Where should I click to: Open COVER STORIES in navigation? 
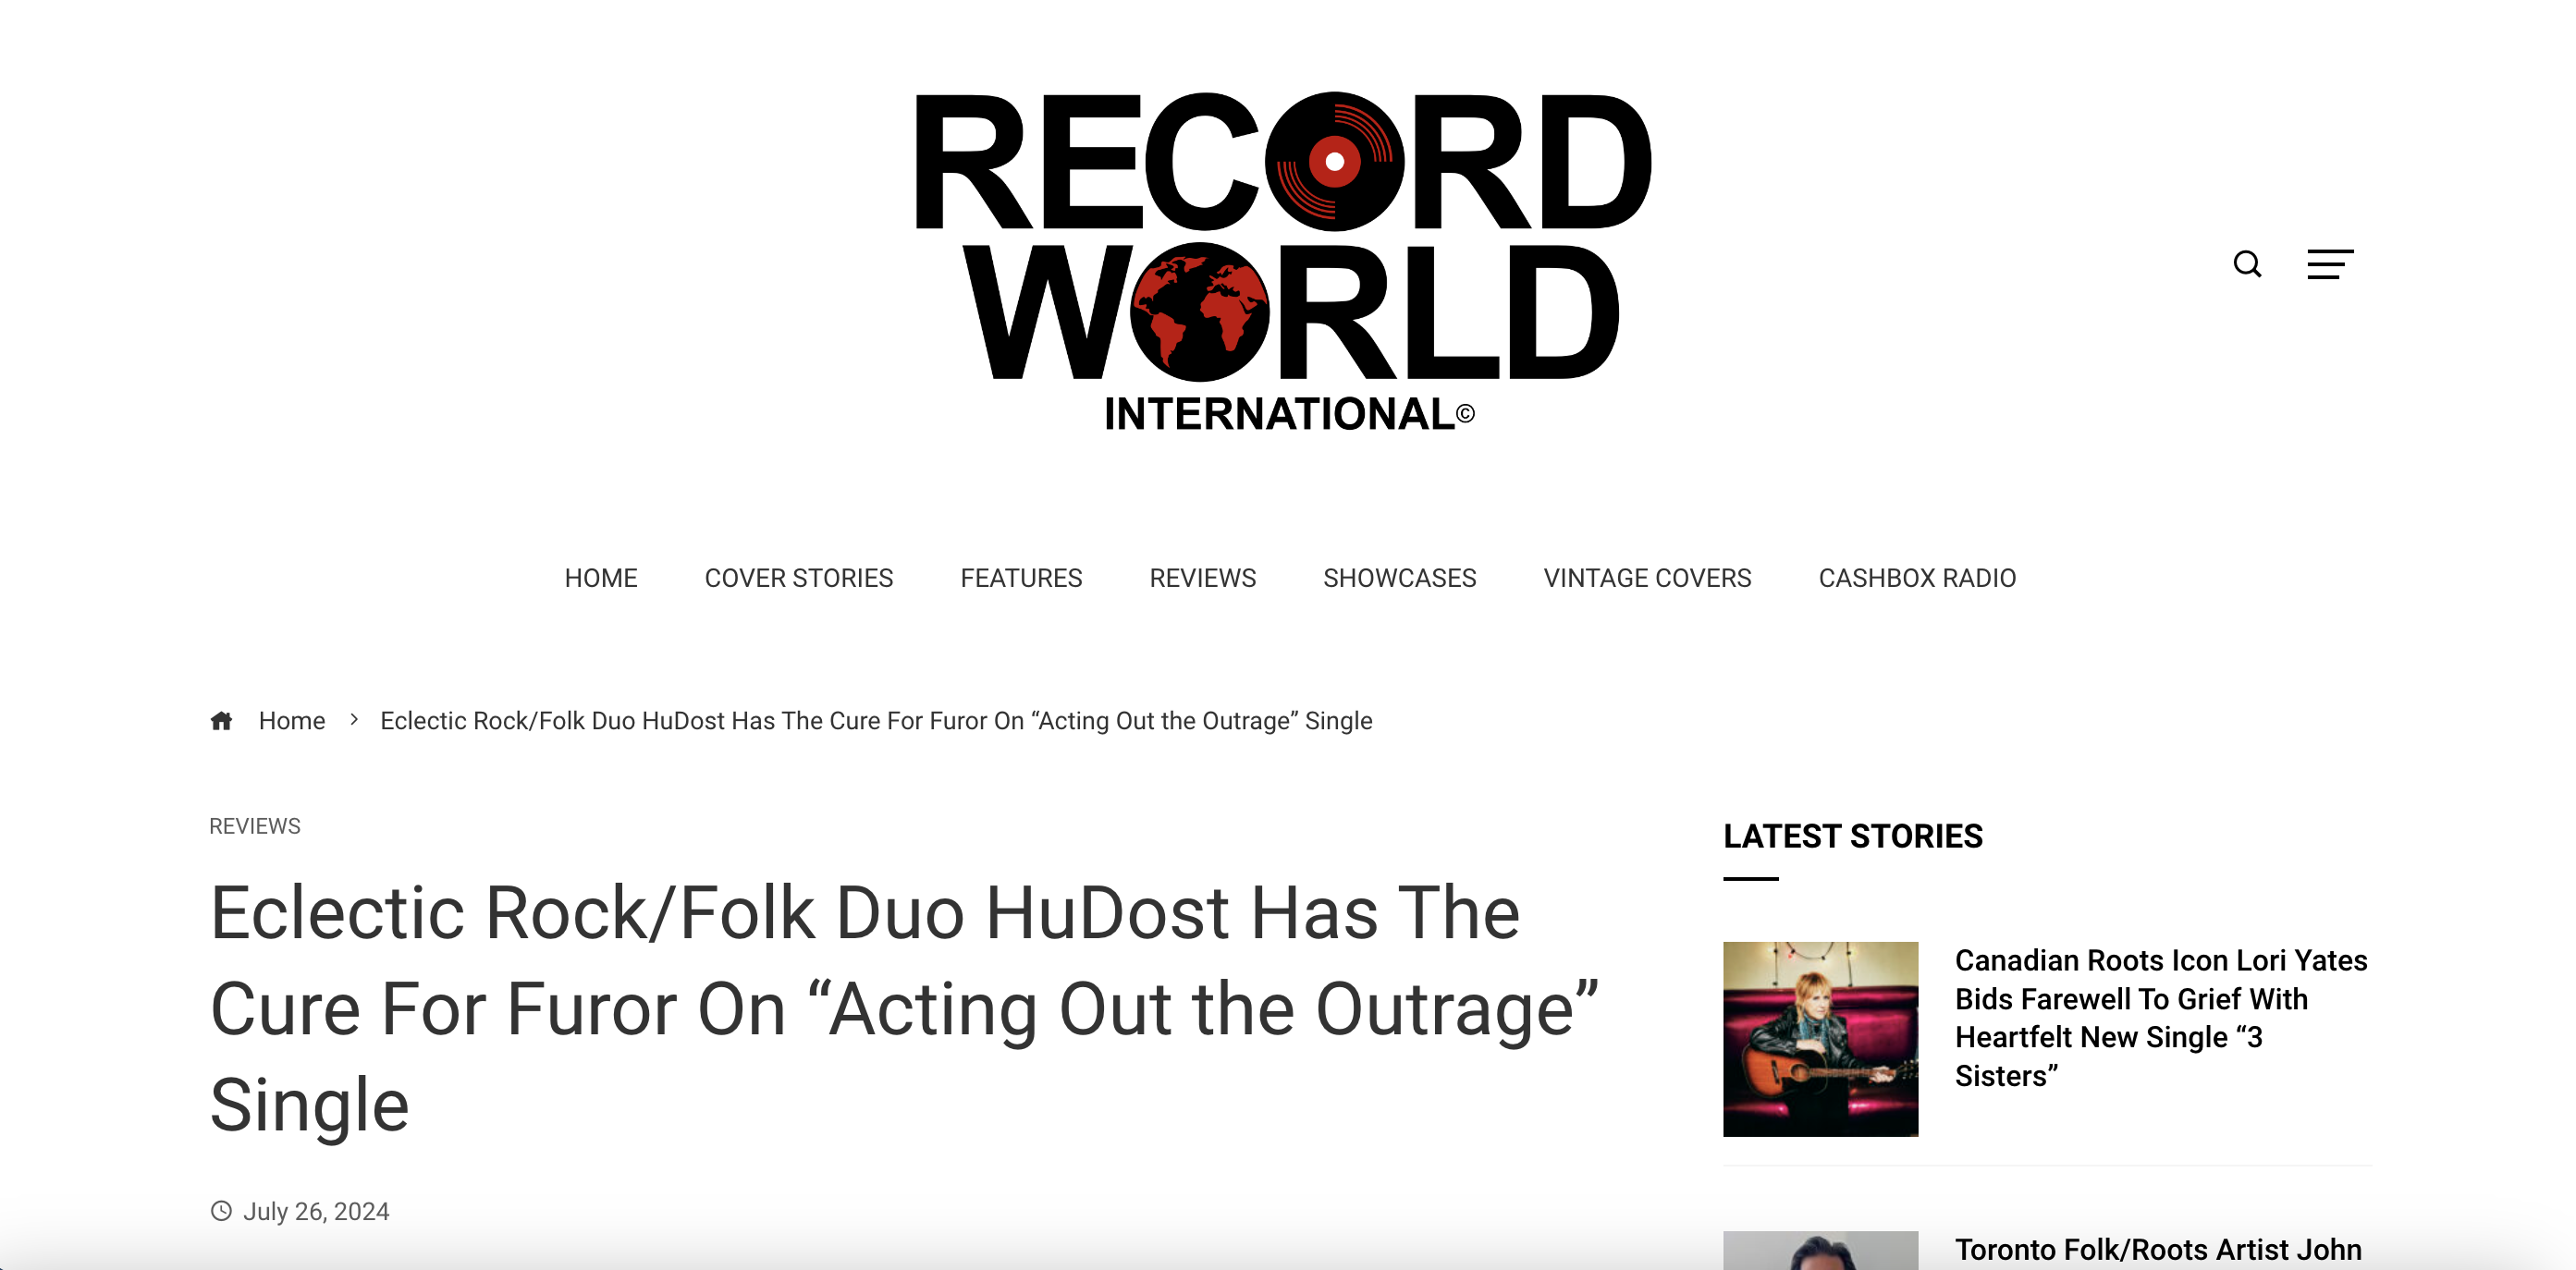(x=799, y=578)
